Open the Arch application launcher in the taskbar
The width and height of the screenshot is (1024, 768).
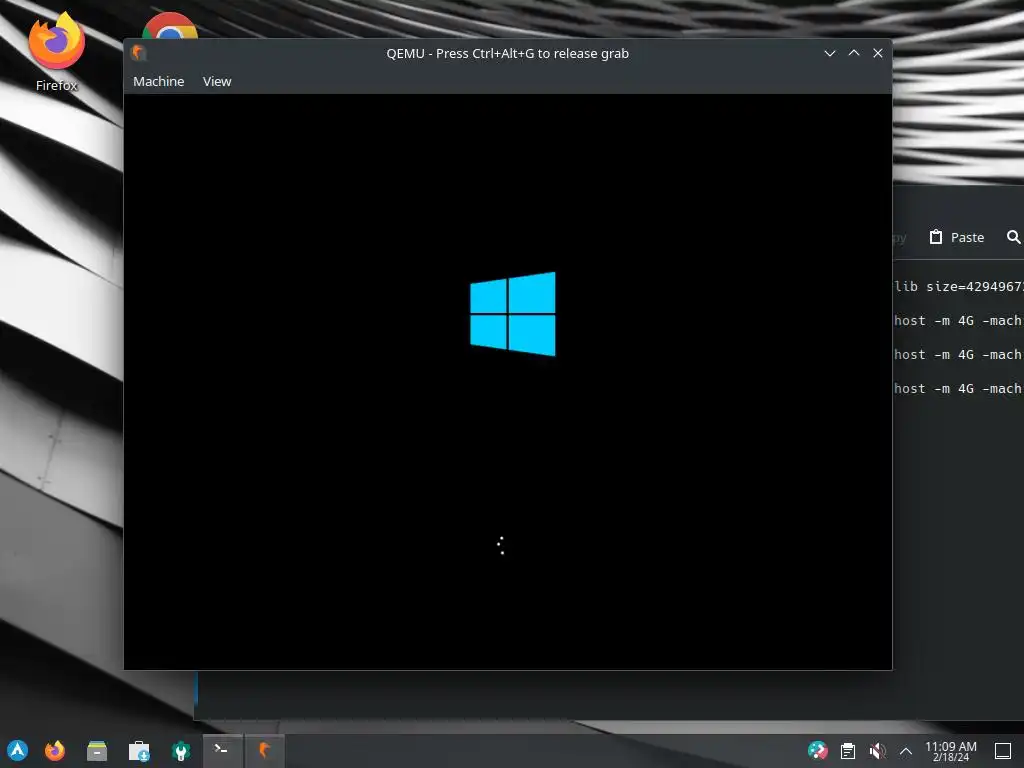pyautogui.click(x=18, y=750)
